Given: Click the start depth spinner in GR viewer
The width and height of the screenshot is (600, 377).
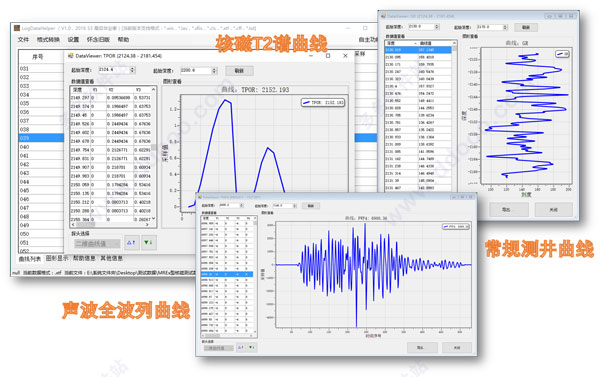Looking at the screenshot, I should (424, 27).
